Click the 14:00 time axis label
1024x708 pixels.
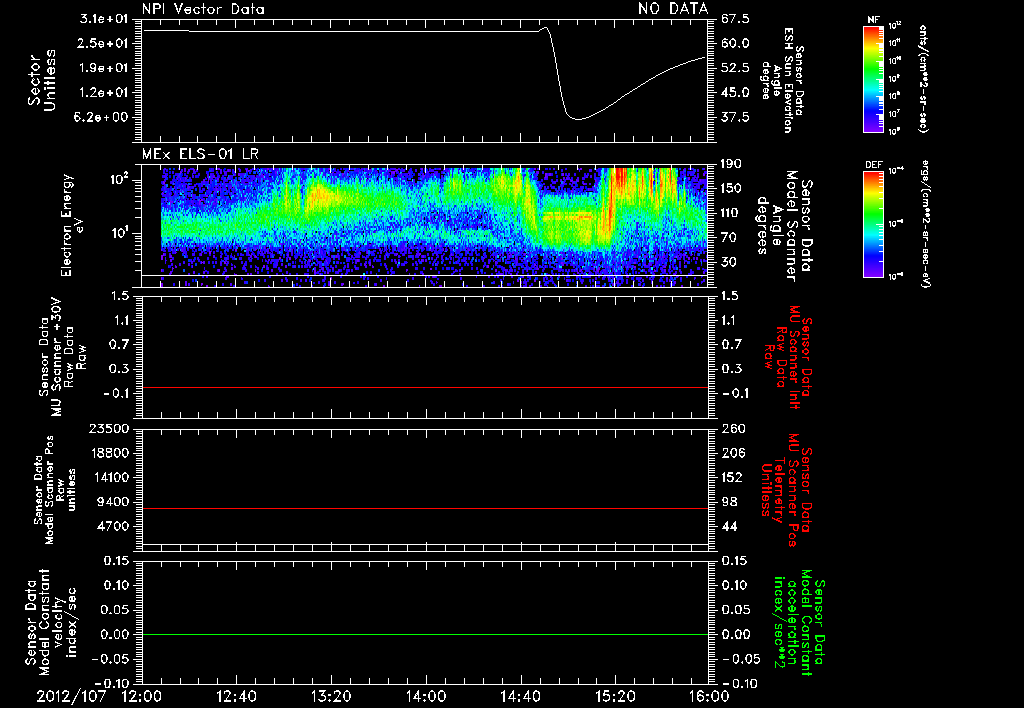(x=425, y=697)
